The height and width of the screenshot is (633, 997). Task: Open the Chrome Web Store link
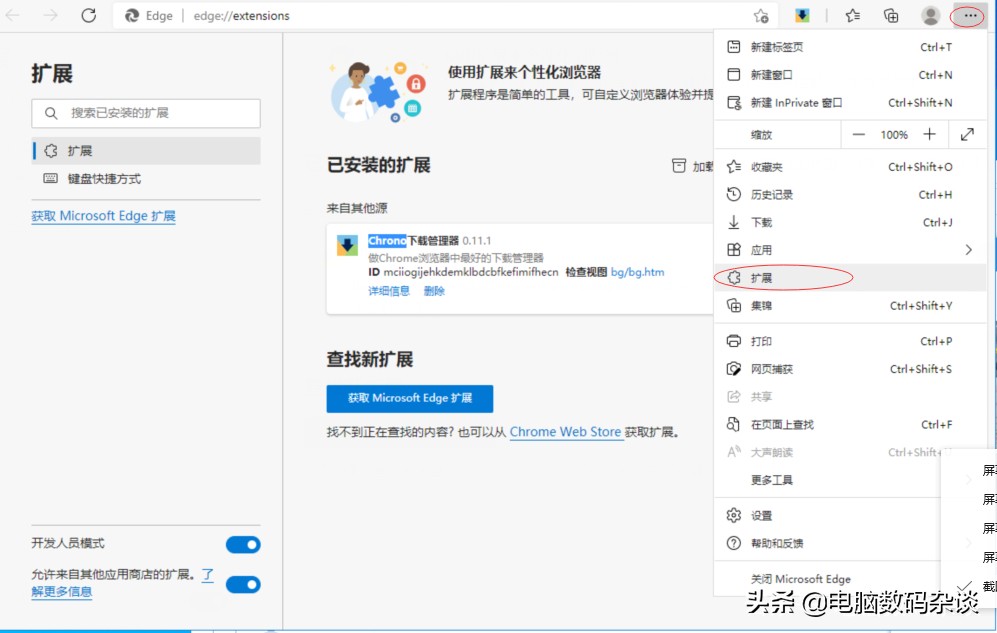pyautogui.click(x=565, y=431)
